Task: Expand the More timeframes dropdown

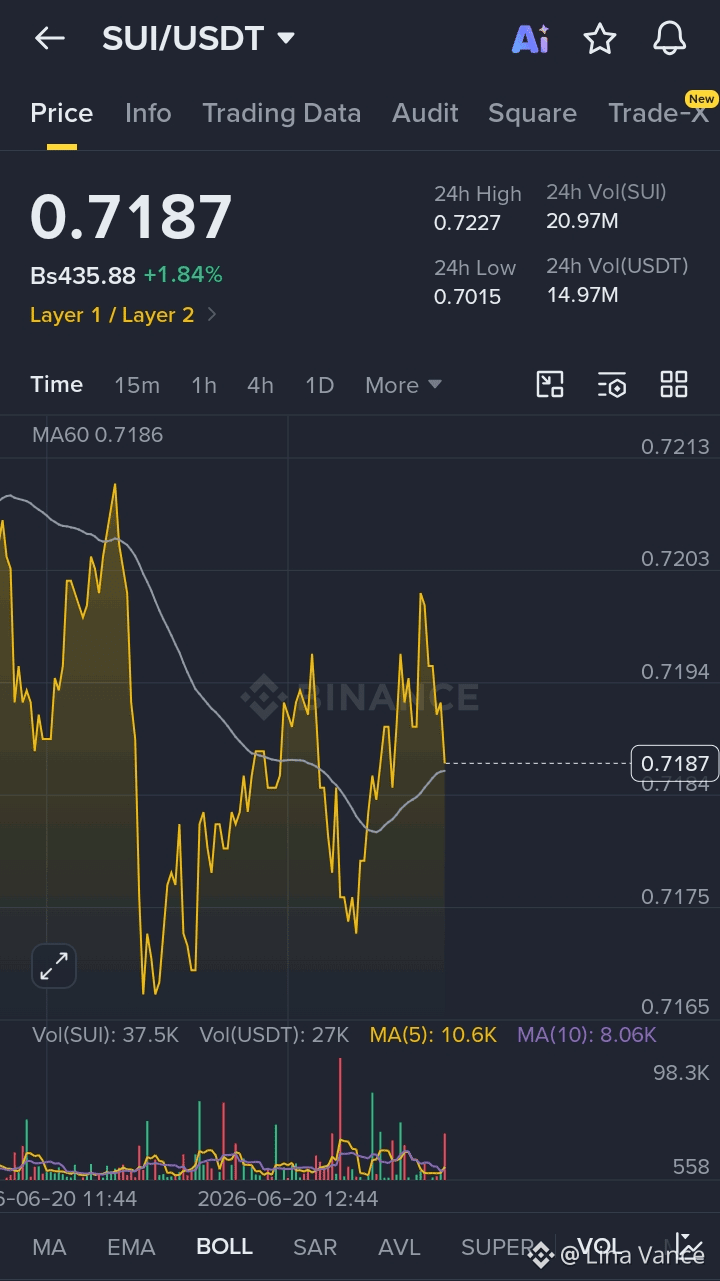Action: 403,385
